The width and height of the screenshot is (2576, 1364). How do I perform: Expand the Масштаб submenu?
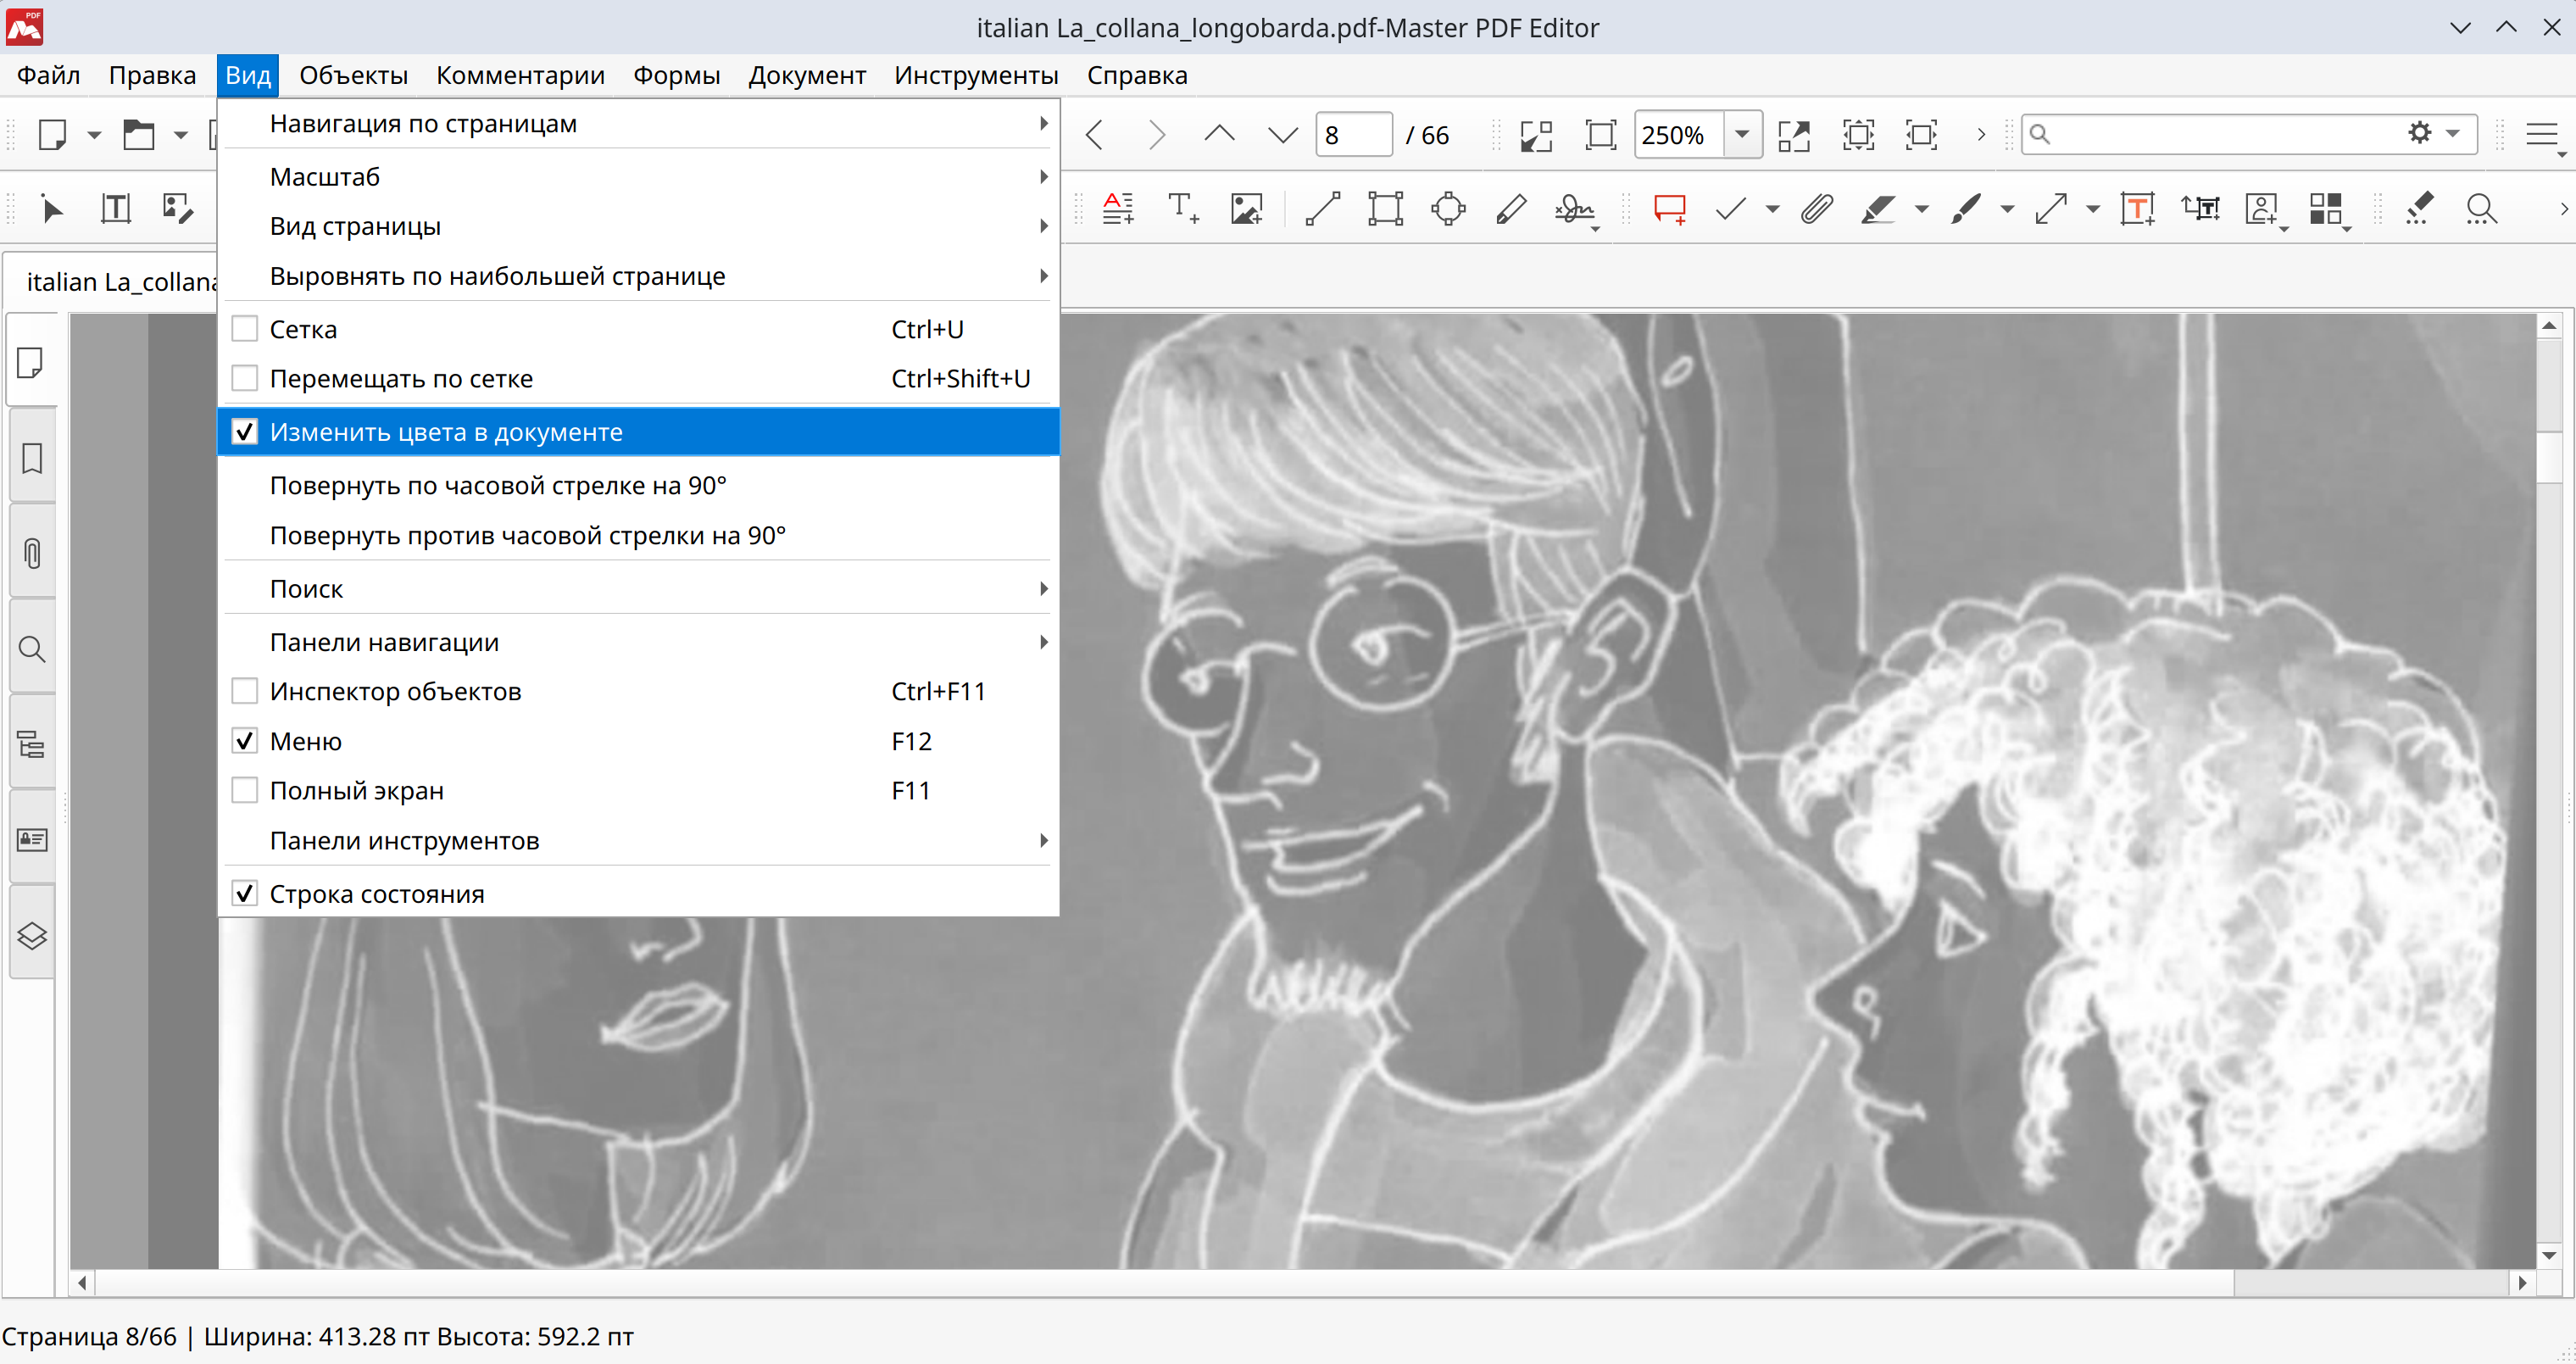pos(638,176)
